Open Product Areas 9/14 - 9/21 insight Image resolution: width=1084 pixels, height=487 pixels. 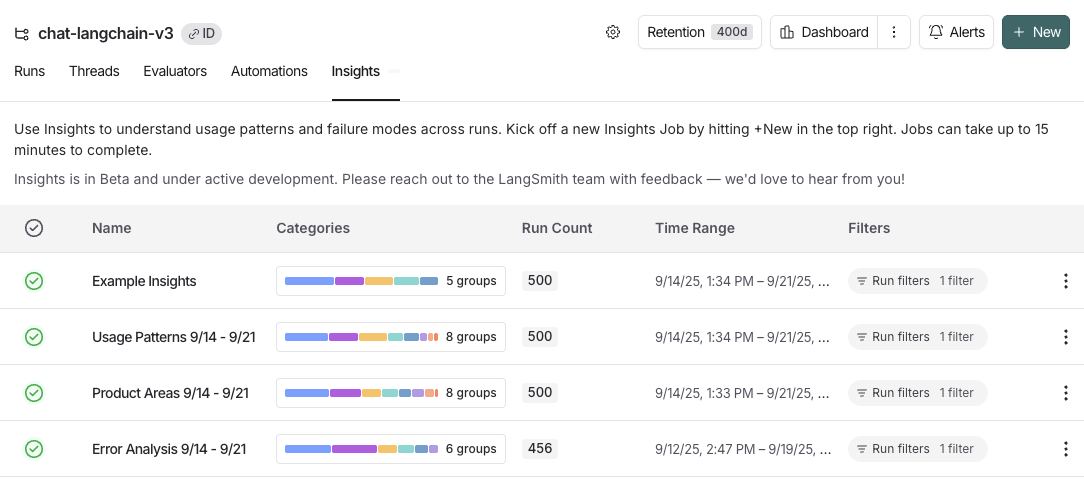(x=170, y=393)
